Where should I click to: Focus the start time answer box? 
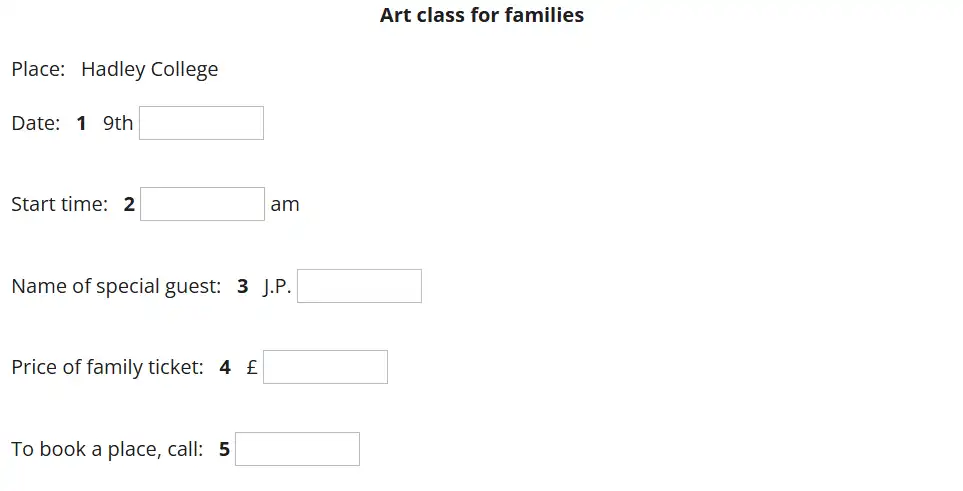point(202,204)
